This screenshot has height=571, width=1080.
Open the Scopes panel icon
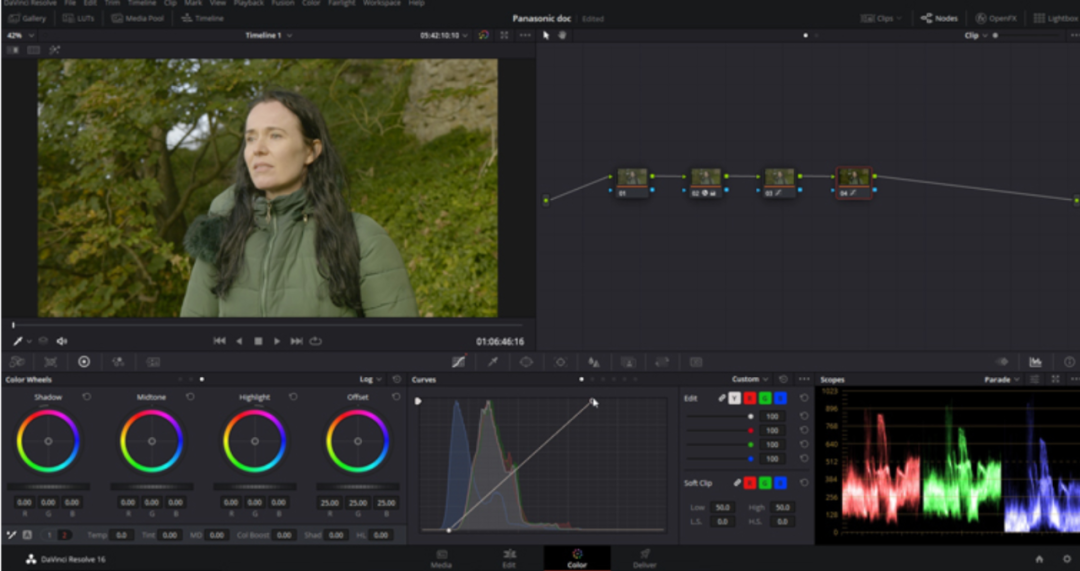pyautogui.click(x=1036, y=362)
